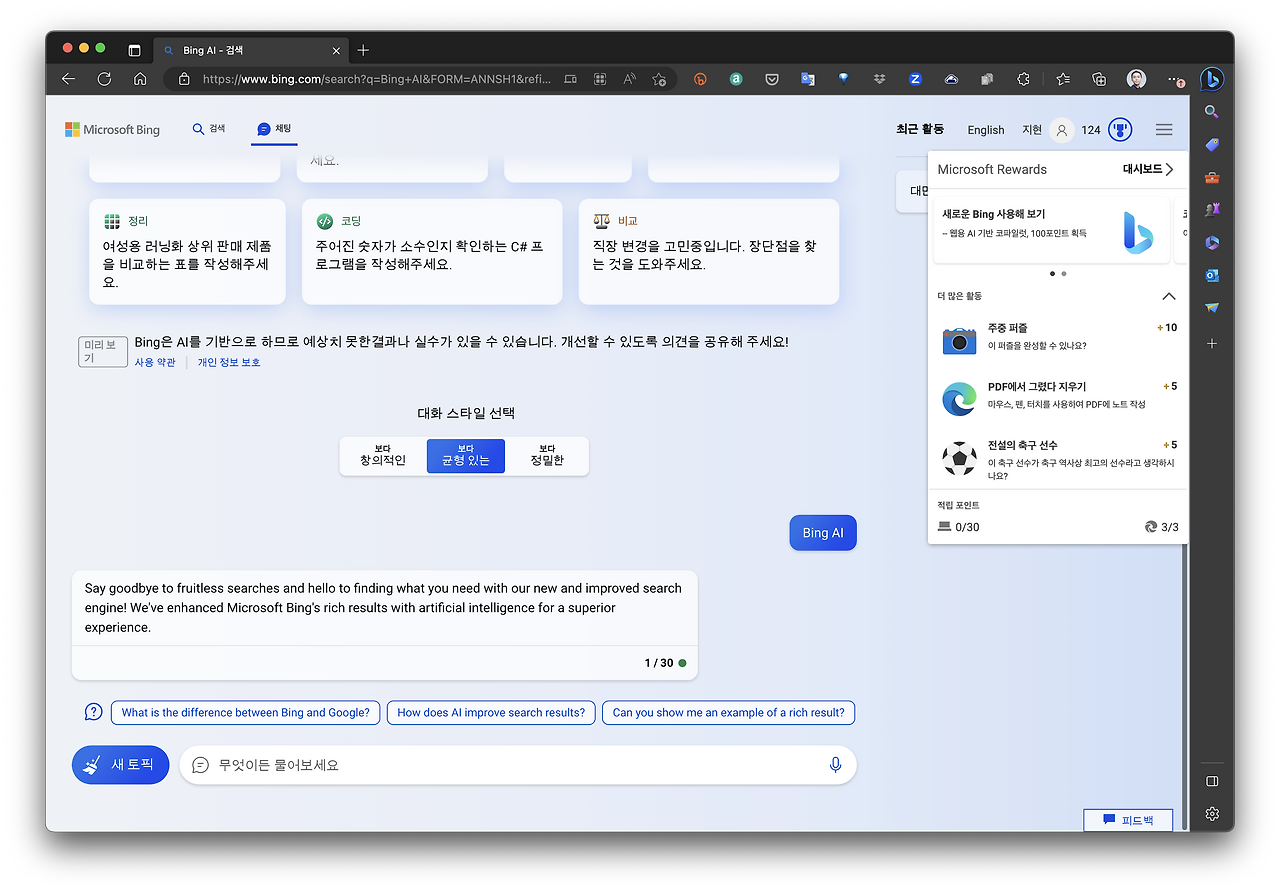Image resolution: width=1280 pixels, height=892 pixels.
Task: Click the sidebar Search magnifier icon
Action: tap(1212, 112)
